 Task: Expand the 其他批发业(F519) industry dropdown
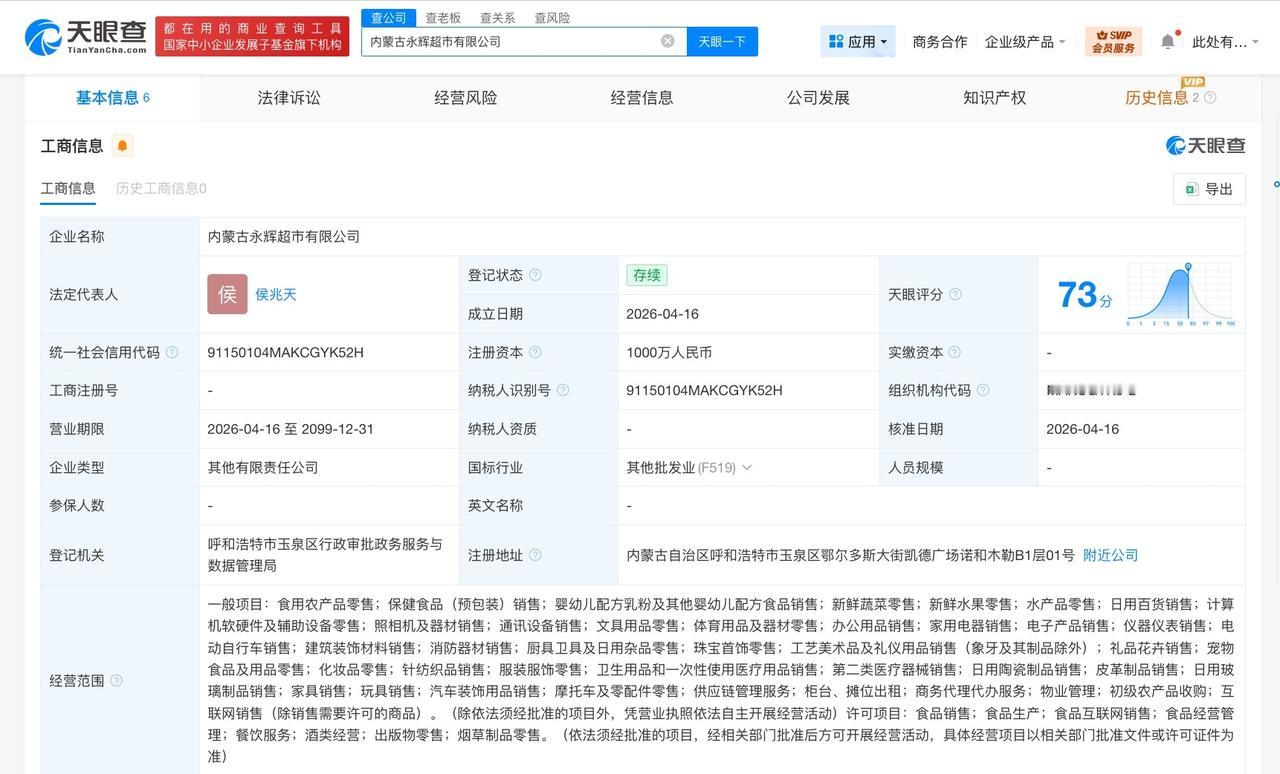(x=745, y=467)
